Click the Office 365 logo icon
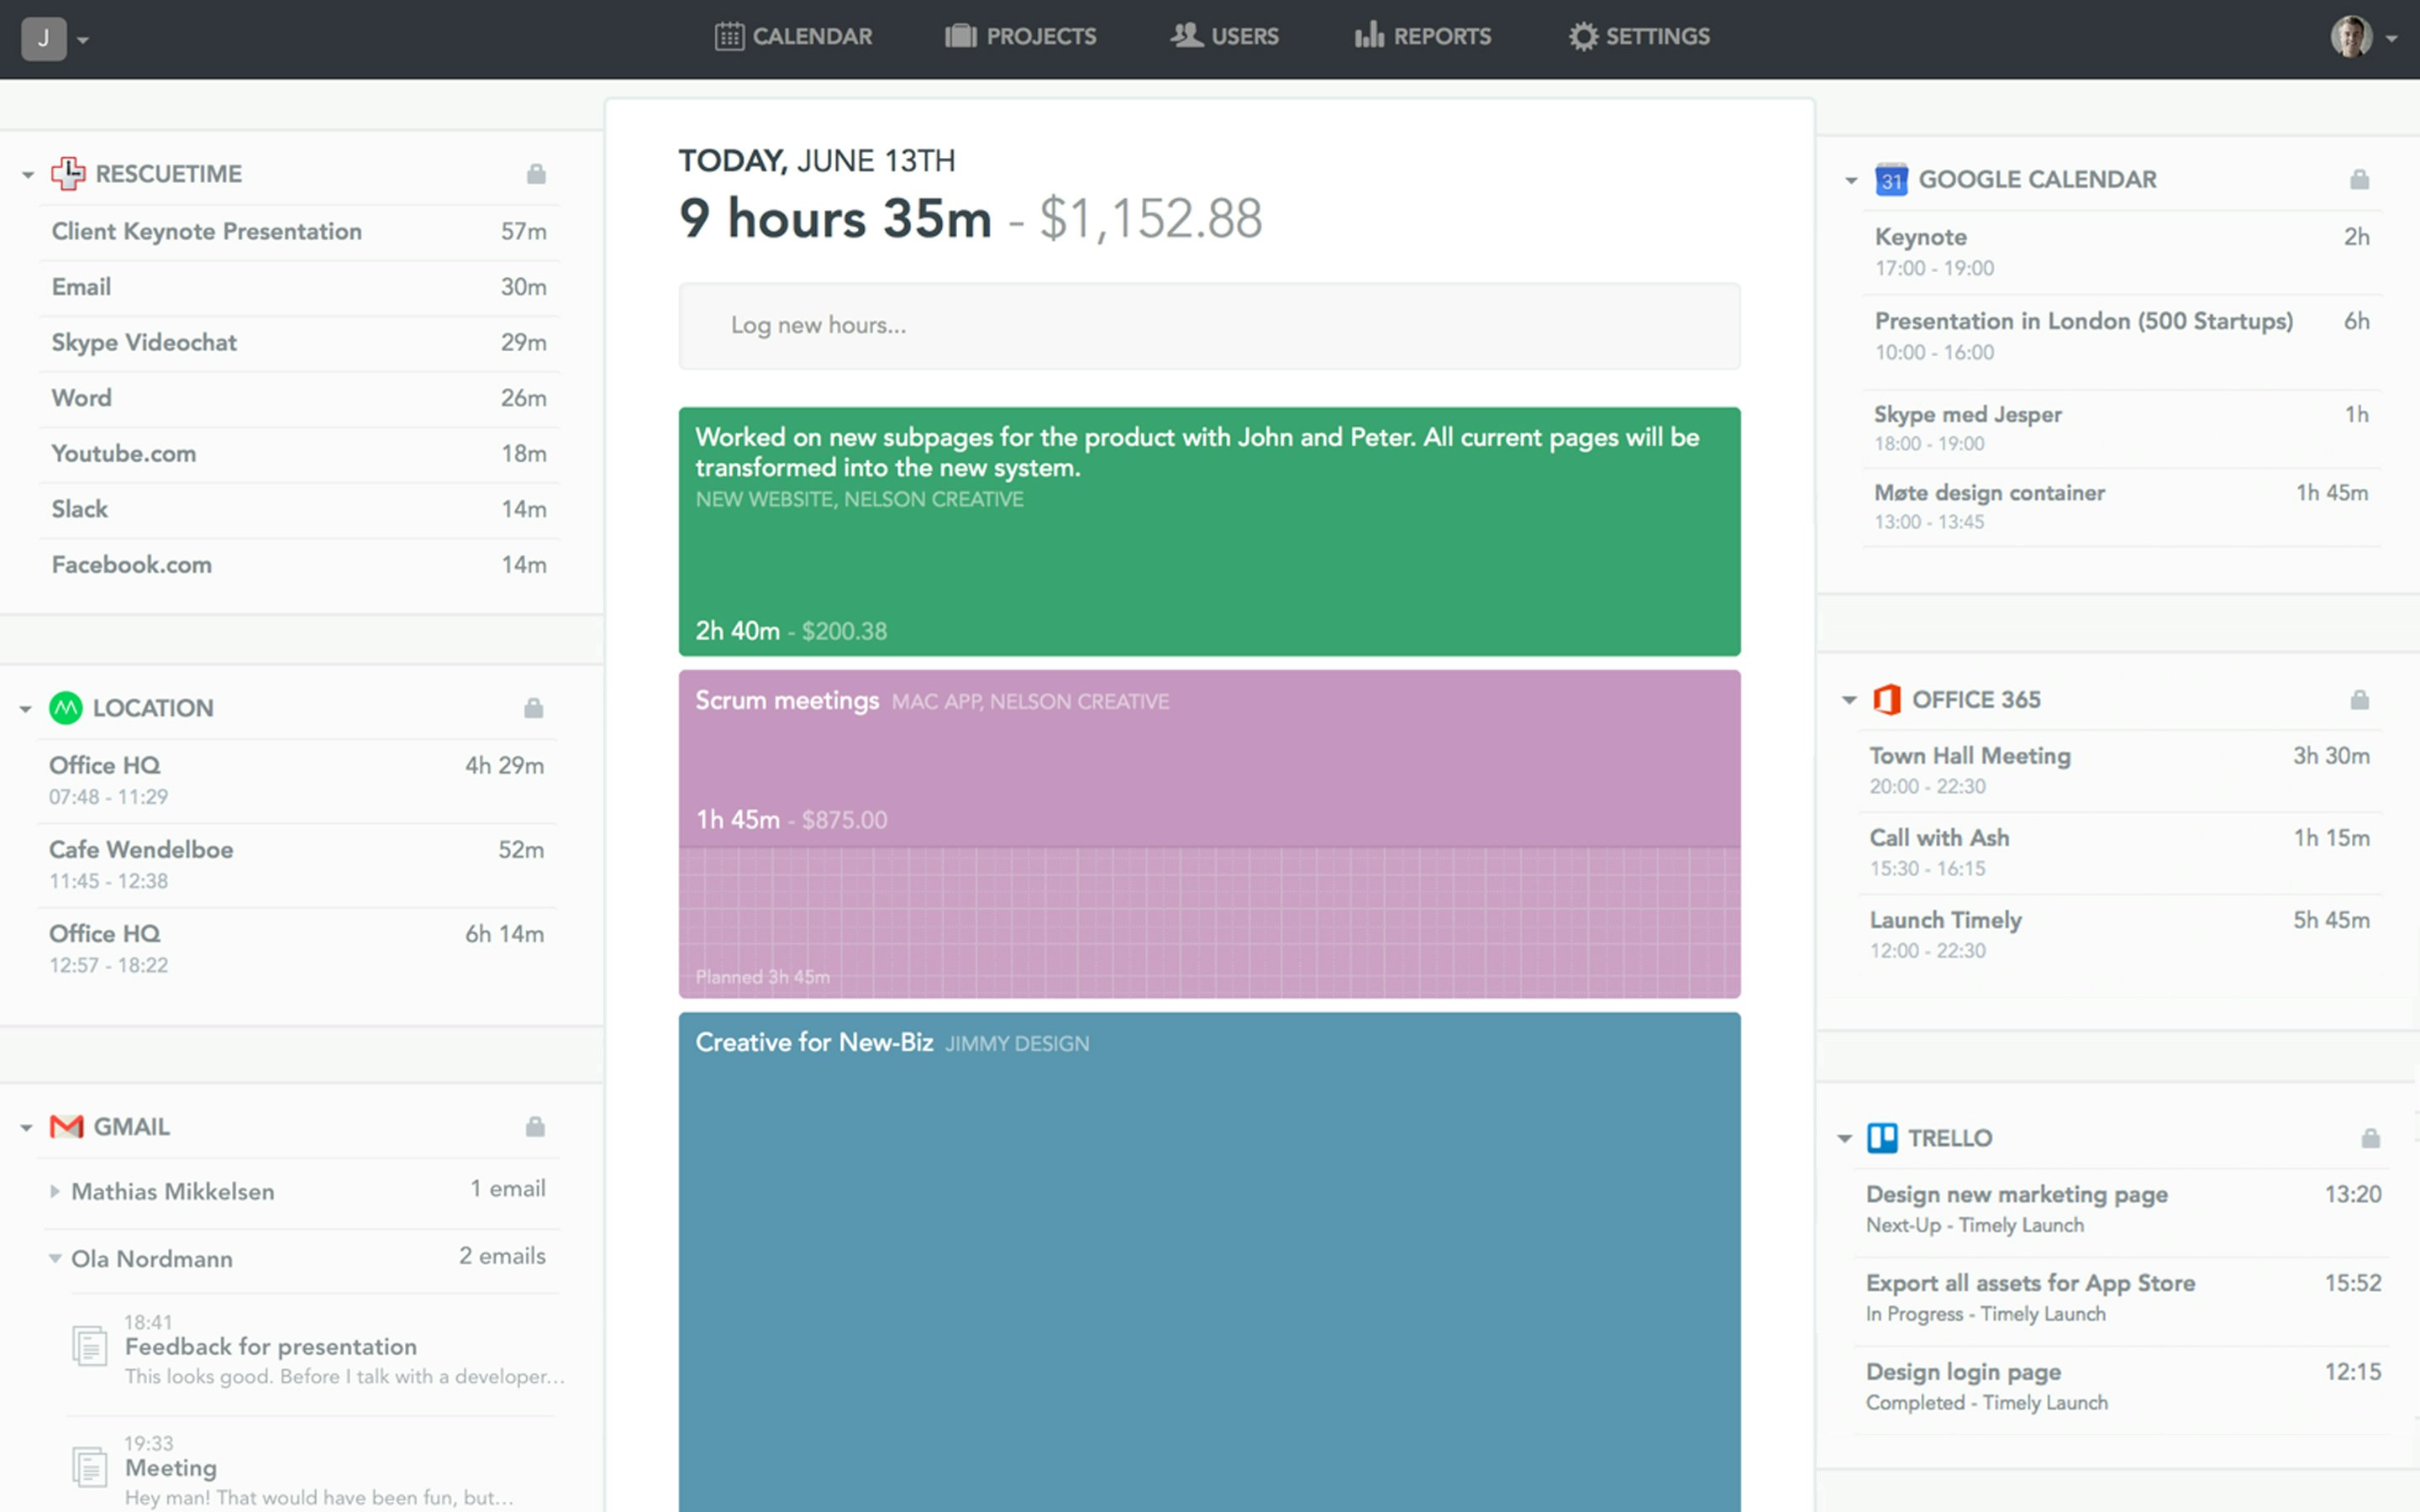2420x1512 pixels. click(1886, 700)
